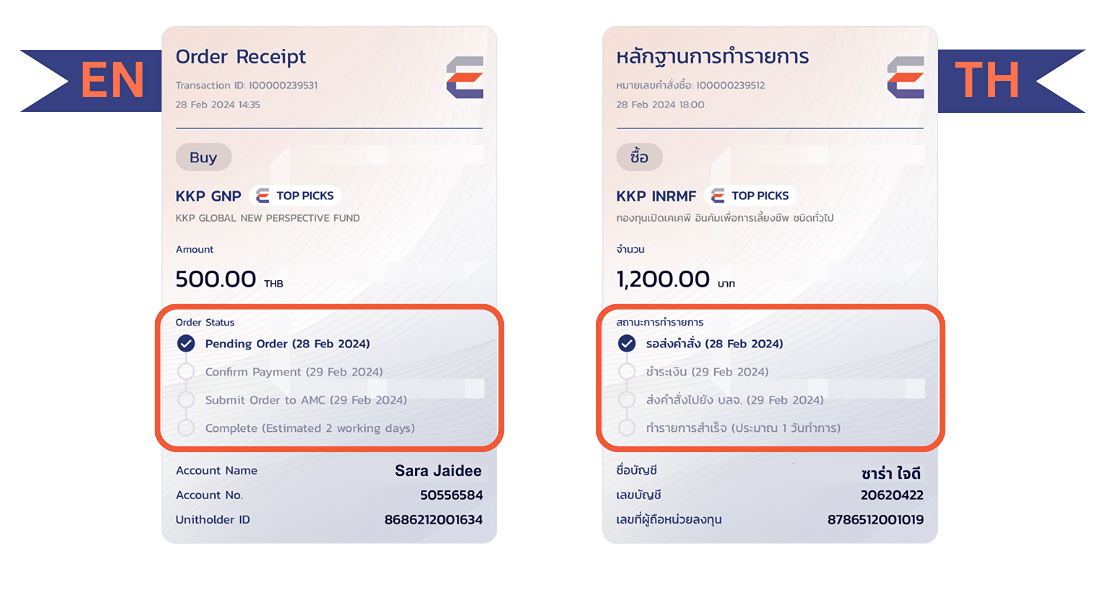Click the KKP logo on Thai receipt
This screenshot has height=600, width=1106.
tap(906, 78)
